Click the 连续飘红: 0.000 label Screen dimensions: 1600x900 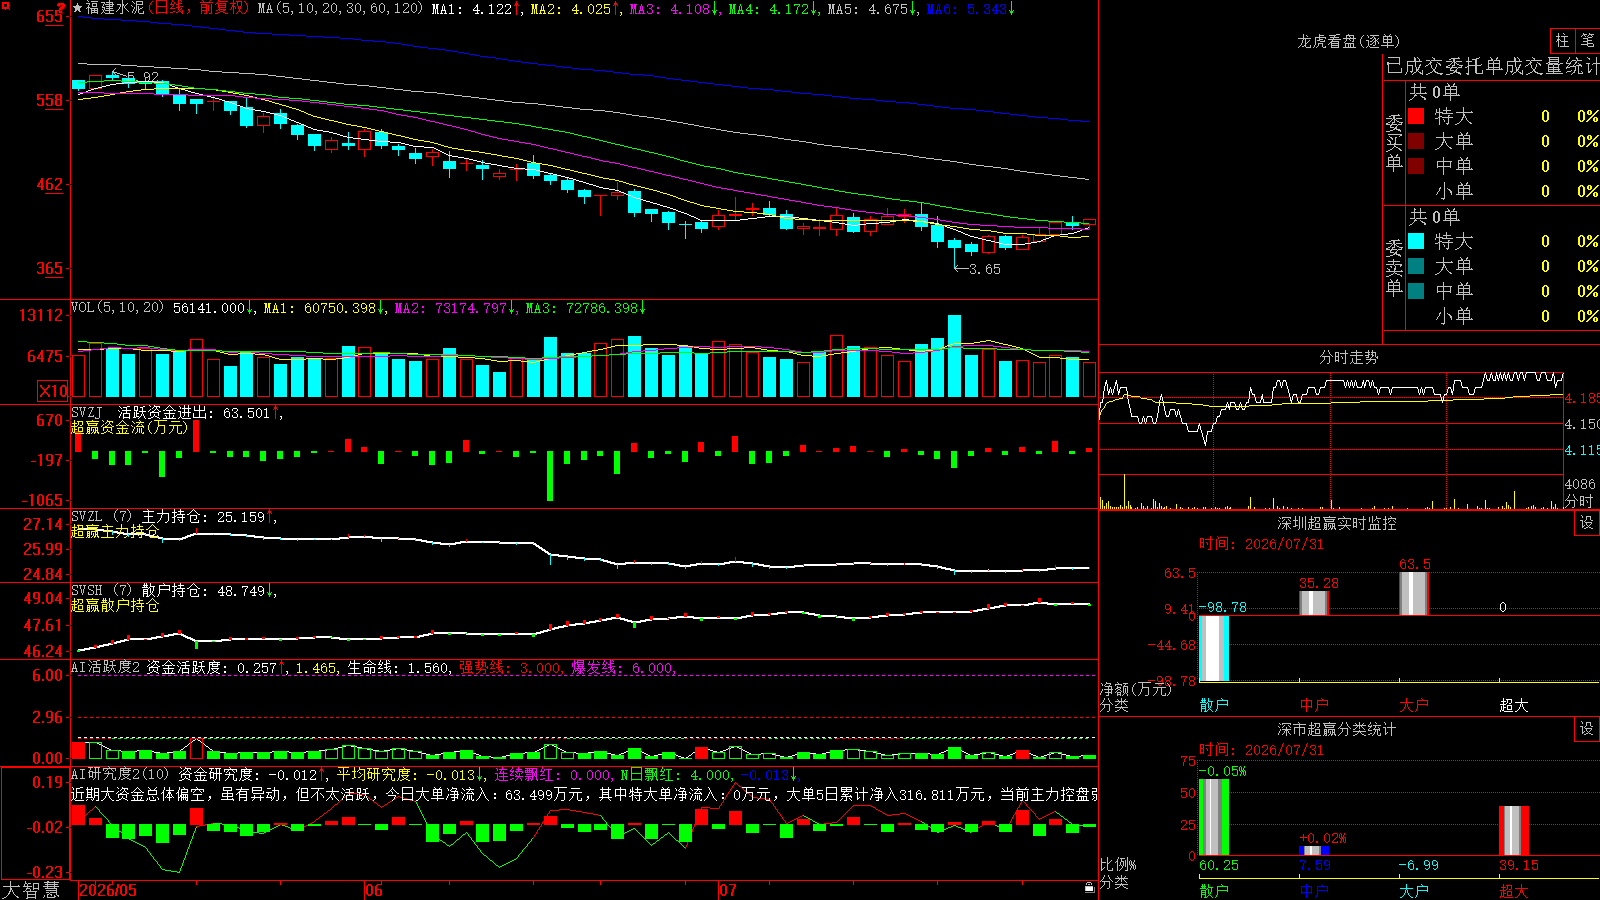coord(554,775)
